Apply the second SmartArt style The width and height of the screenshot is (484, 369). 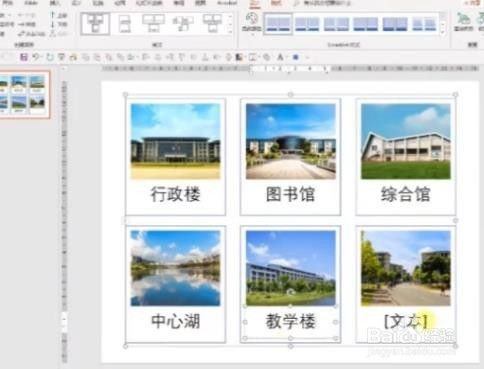307,24
